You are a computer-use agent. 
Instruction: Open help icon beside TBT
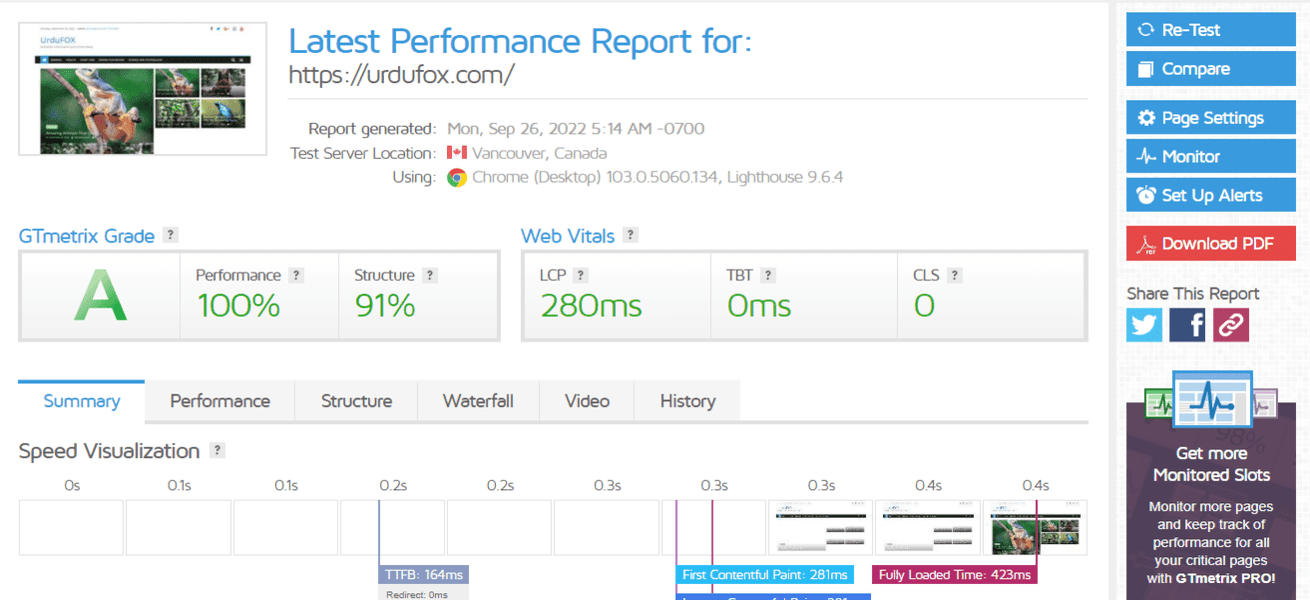point(768,275)
